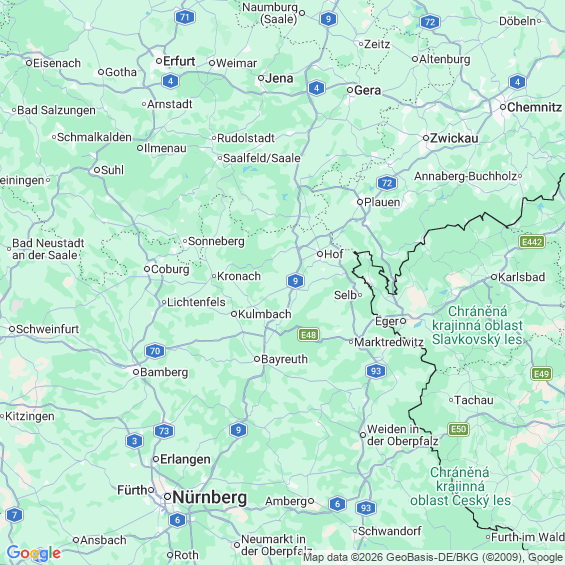Click the E49 route marker
The width and height of the screenshot is (565, 565).
[x=542, y=374]
